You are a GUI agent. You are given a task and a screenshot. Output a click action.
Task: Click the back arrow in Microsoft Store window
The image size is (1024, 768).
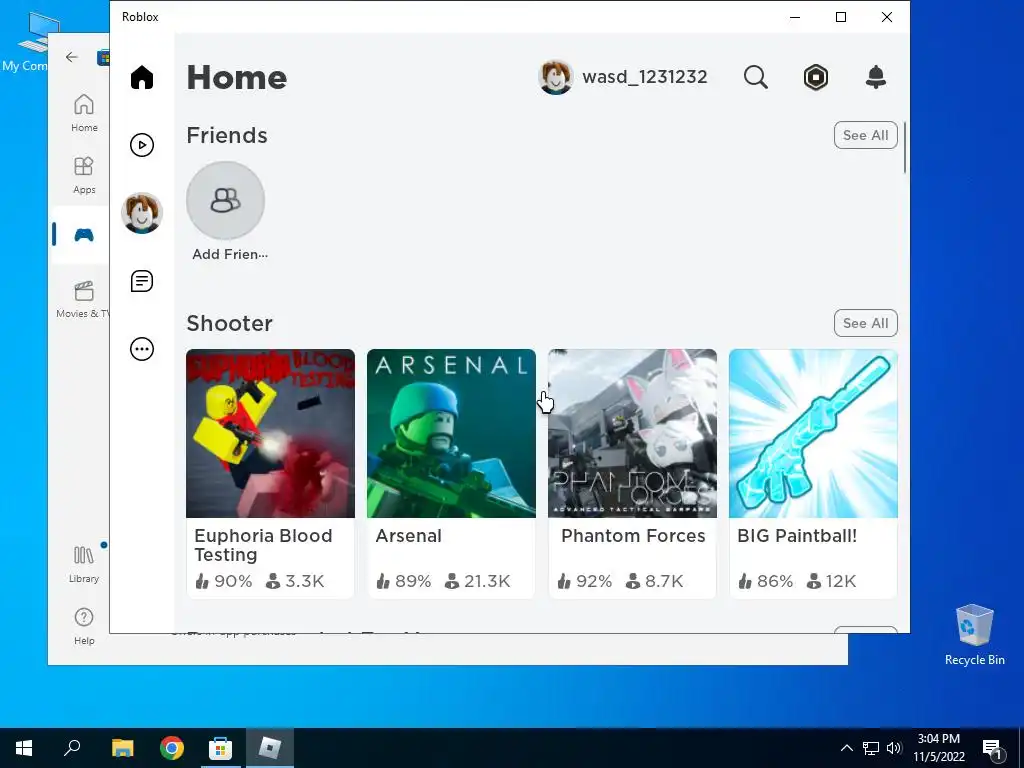(x=72, y=57)
